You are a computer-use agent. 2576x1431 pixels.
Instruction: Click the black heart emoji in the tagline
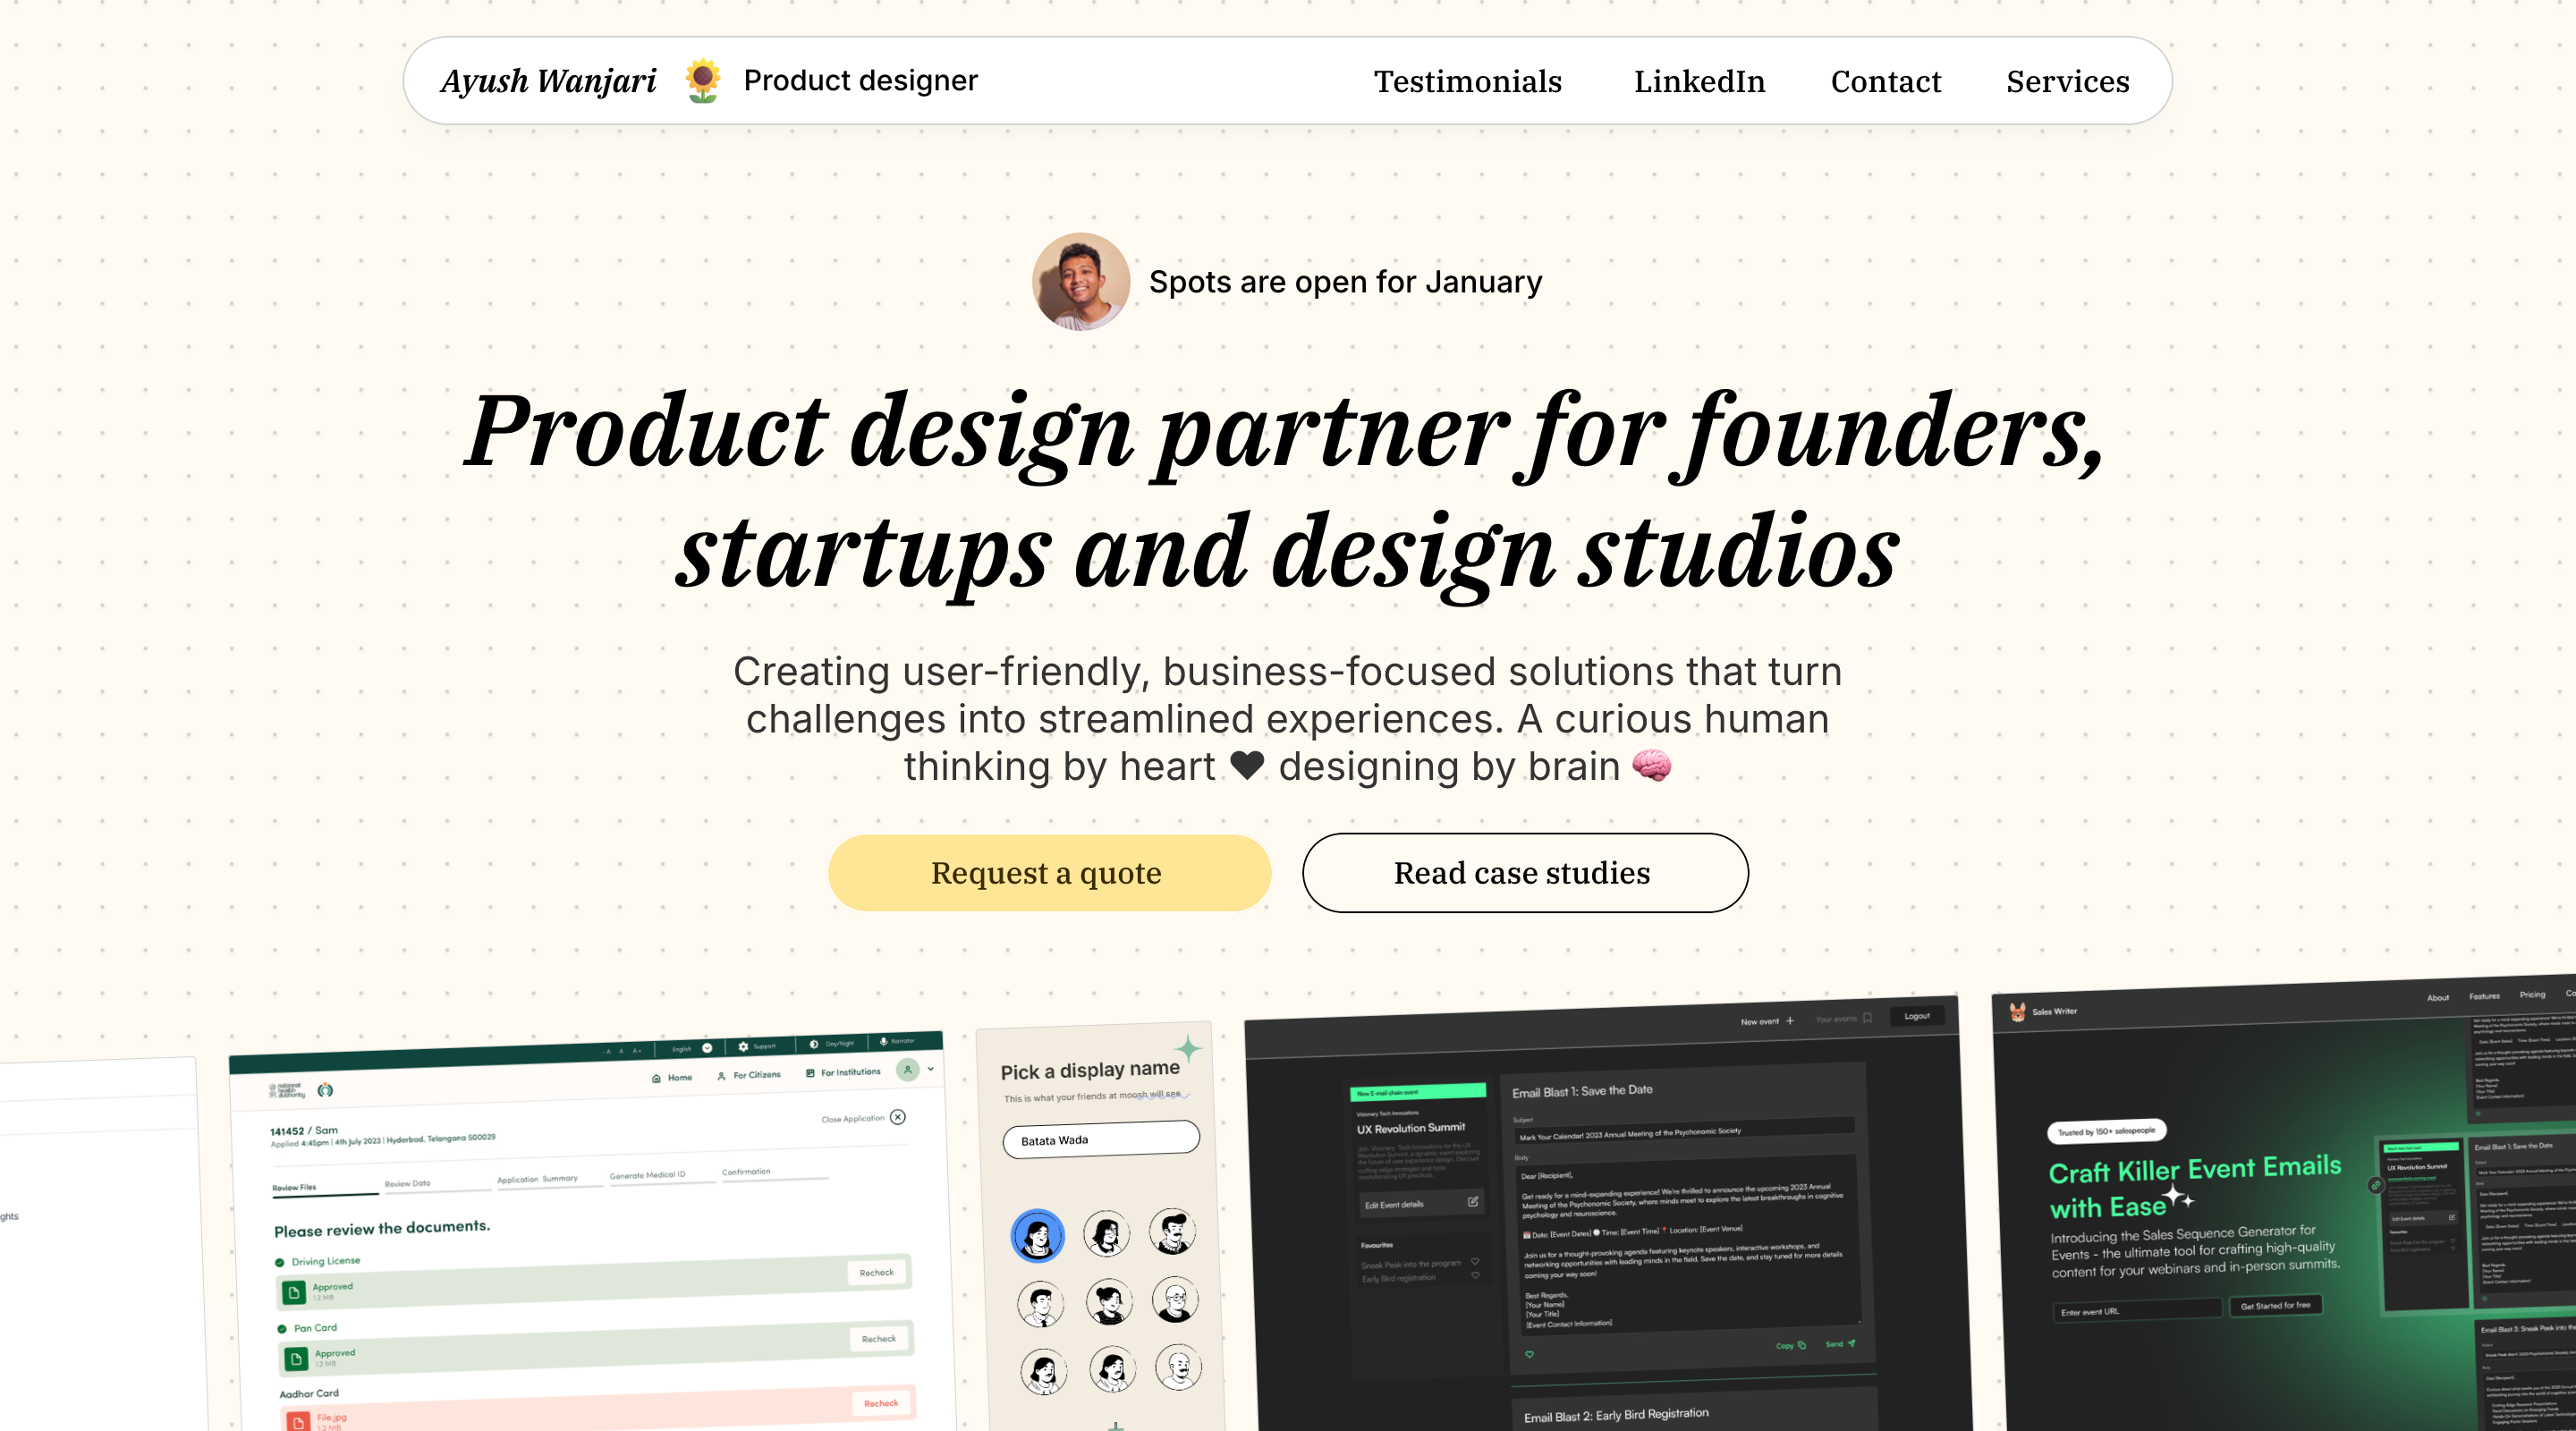tap(1247, 766)
